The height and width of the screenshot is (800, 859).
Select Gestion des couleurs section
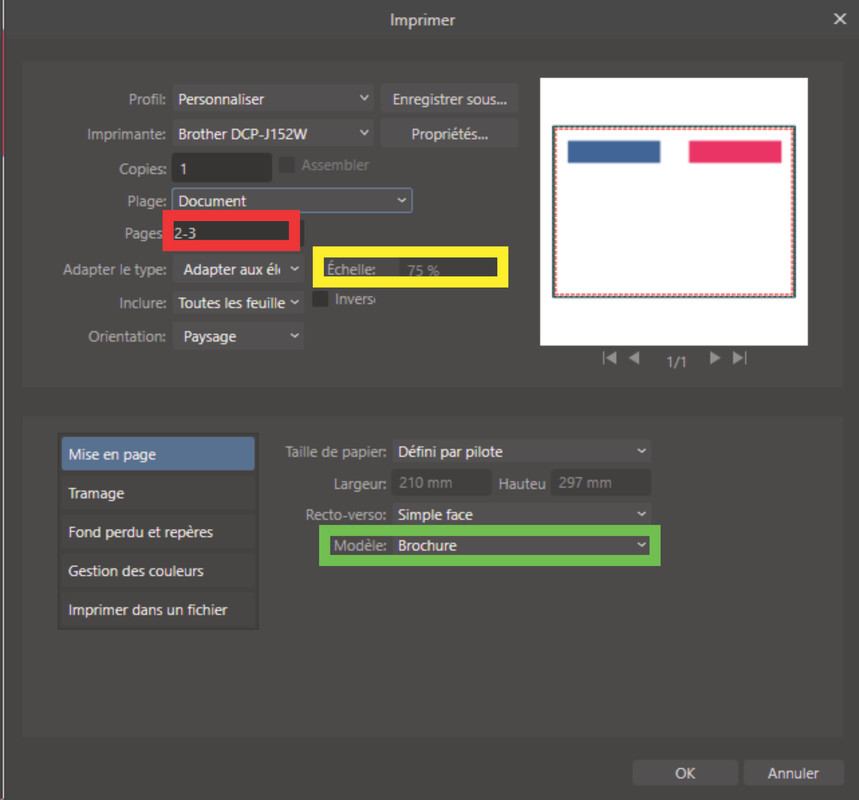coord(158,571)
